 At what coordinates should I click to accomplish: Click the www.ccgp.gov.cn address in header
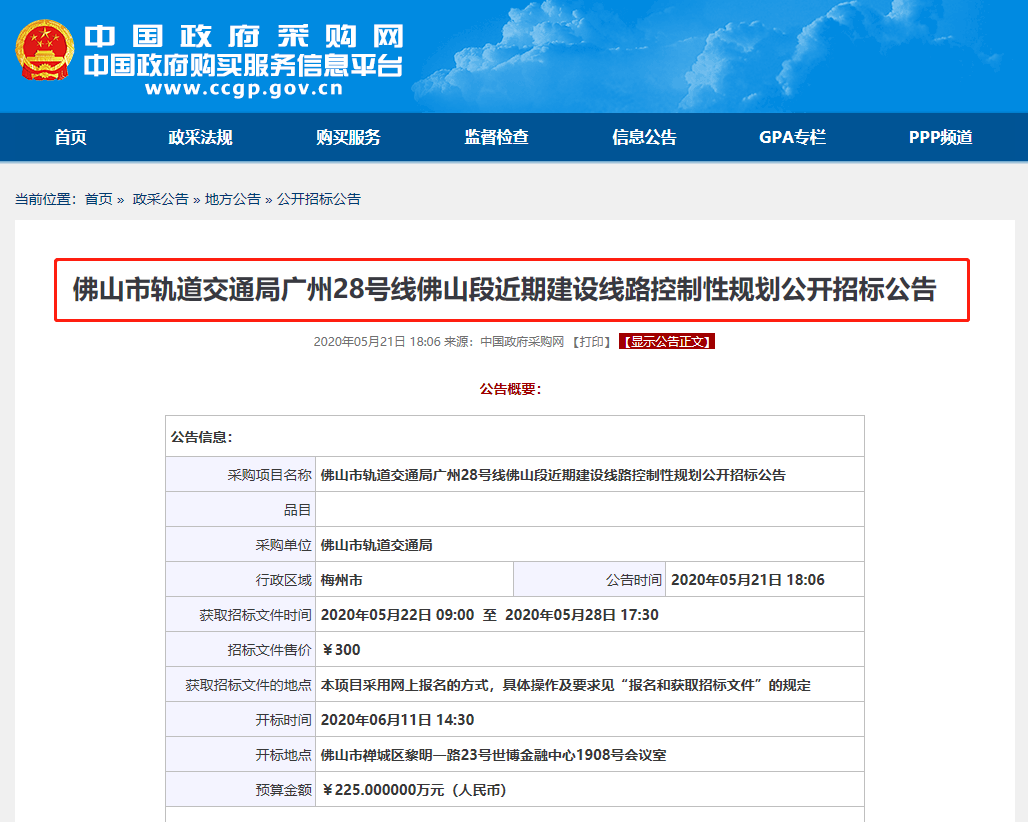(243, 89)
